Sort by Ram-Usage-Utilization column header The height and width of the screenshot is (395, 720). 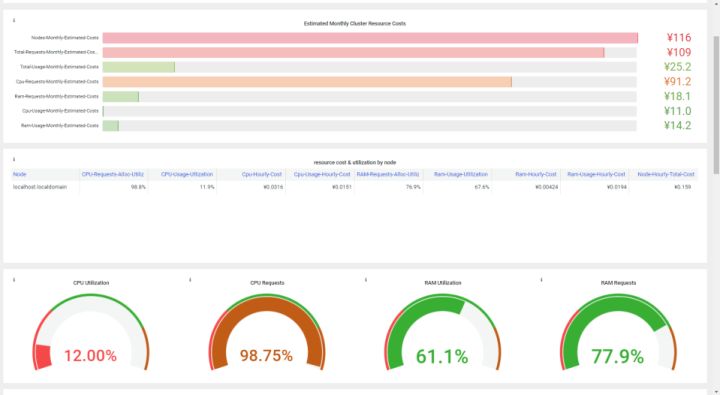tap(461, 175)
